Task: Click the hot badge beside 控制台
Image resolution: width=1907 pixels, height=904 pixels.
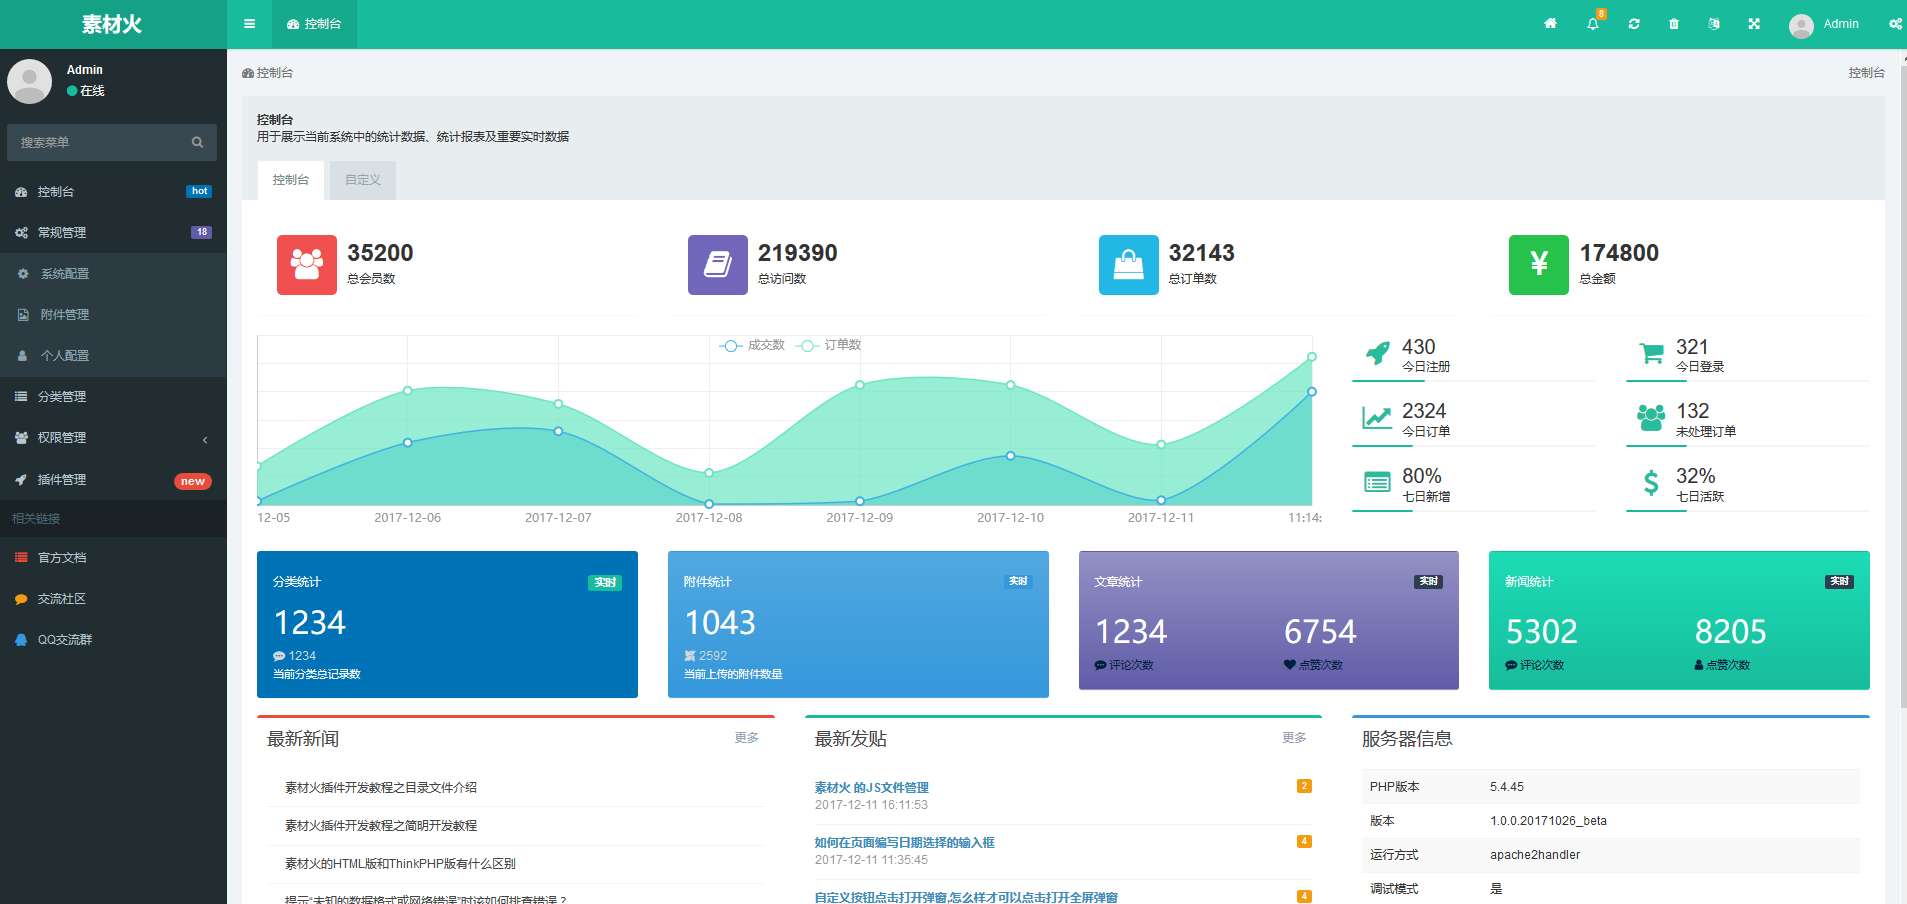Action: click(x=199, y=191)
